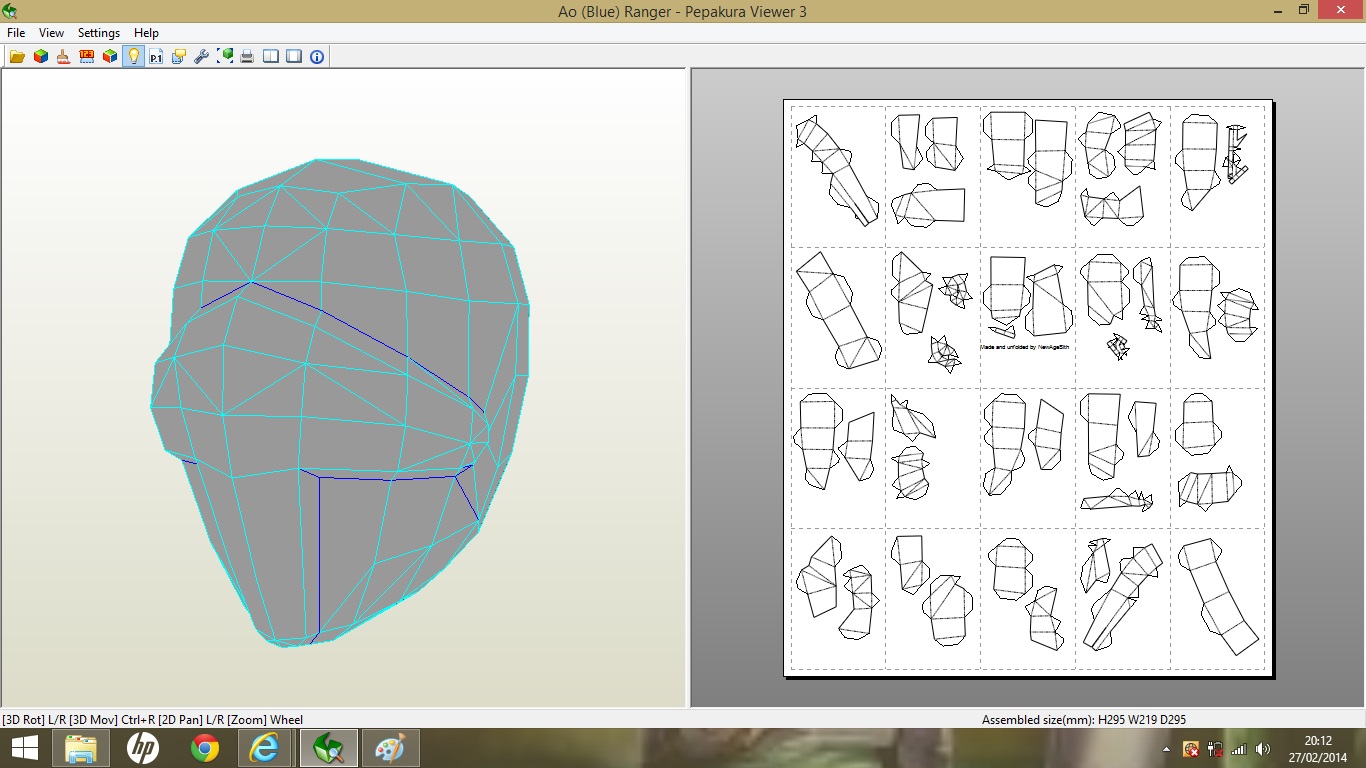Screen dimensions: 1366x768
Task: Launch Internet Explorer from the taskbar
Action: coord(265,748)
